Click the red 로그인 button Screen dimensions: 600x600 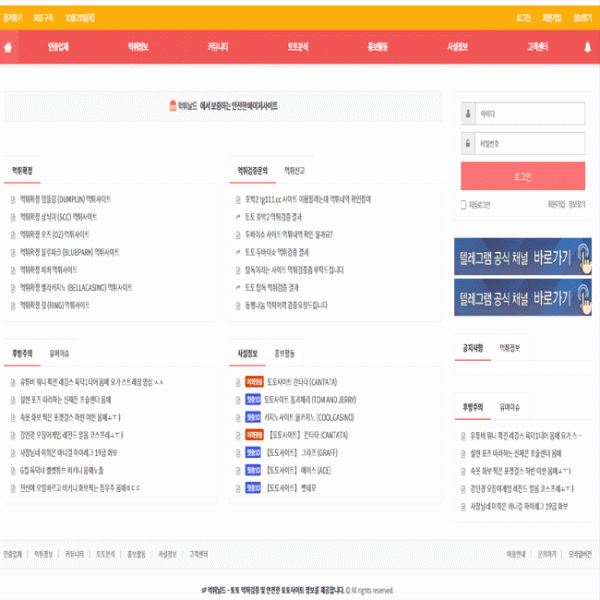click(523, 176)
